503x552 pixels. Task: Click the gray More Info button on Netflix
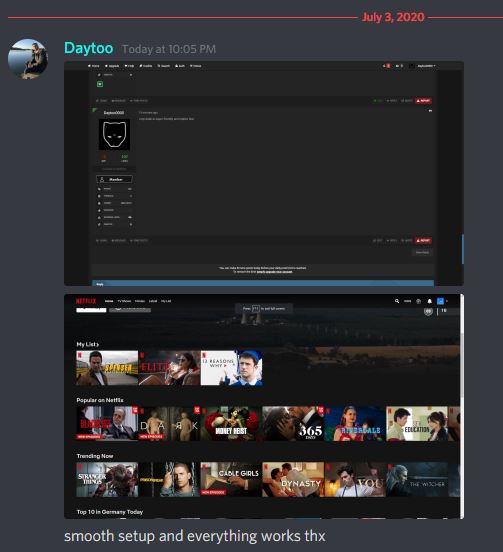[130, 310]
